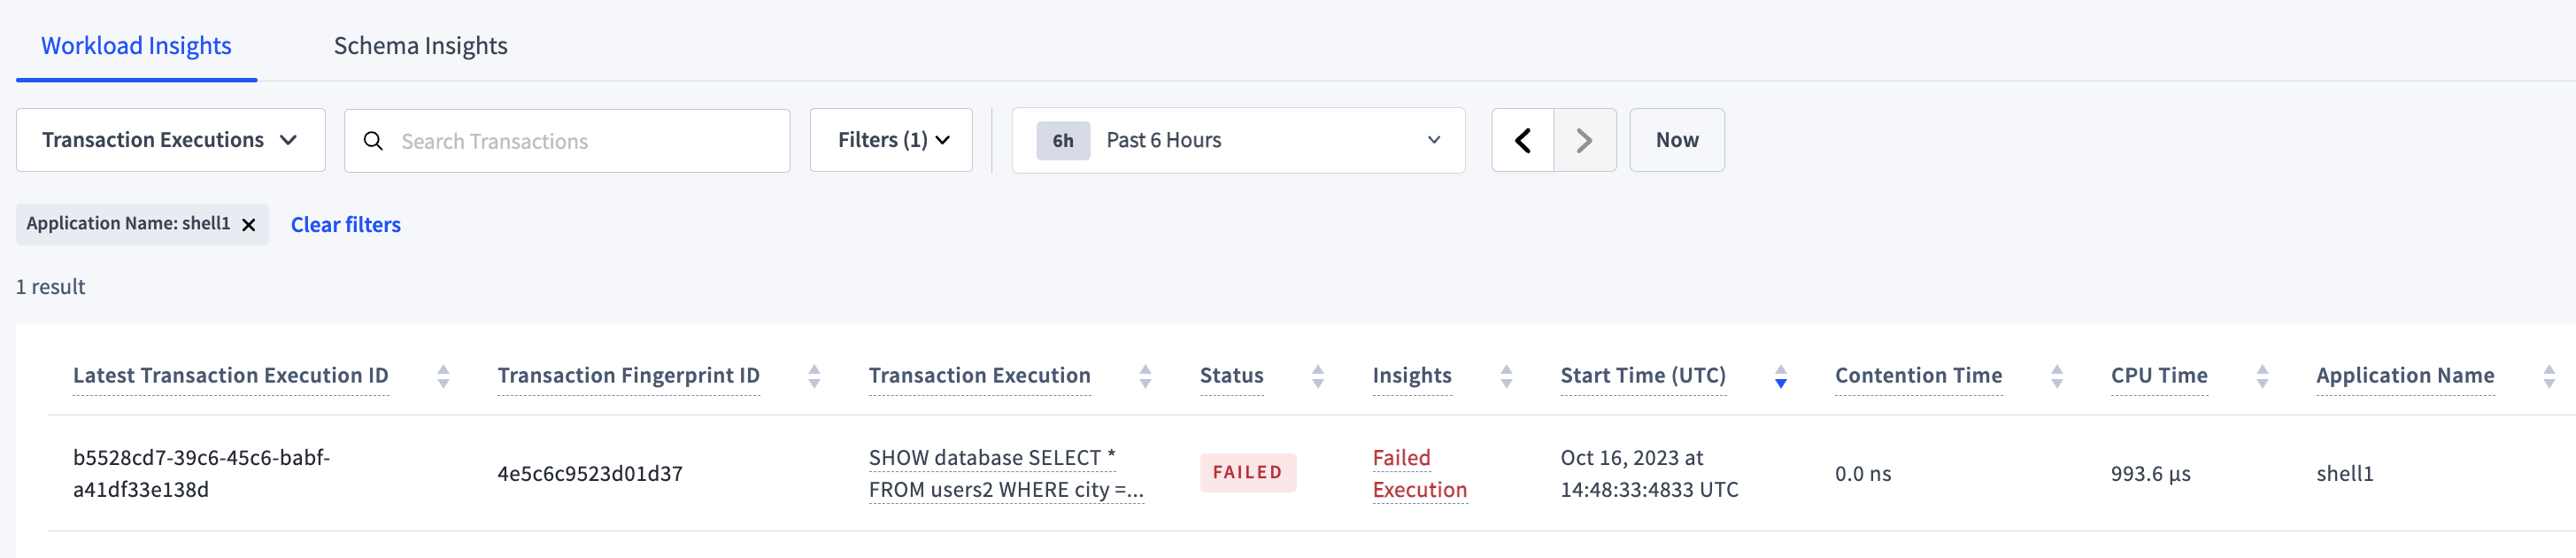Open the Past 6 Hours time range selector

click(1238, 140)
